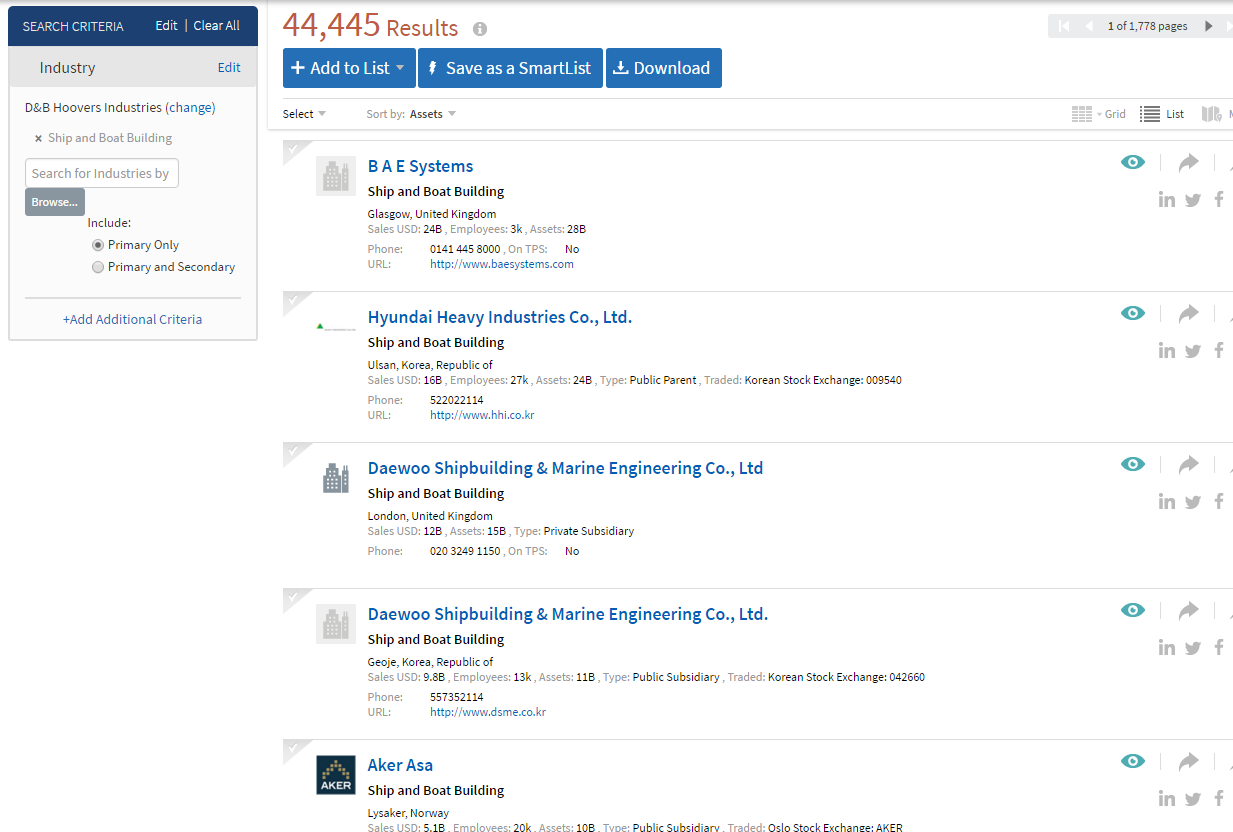Open Hyundai Heavy Industries Co., Ltd. profile
This screenshot has width=1233, height=832.
pyautogui.click(x=500, y=317)
